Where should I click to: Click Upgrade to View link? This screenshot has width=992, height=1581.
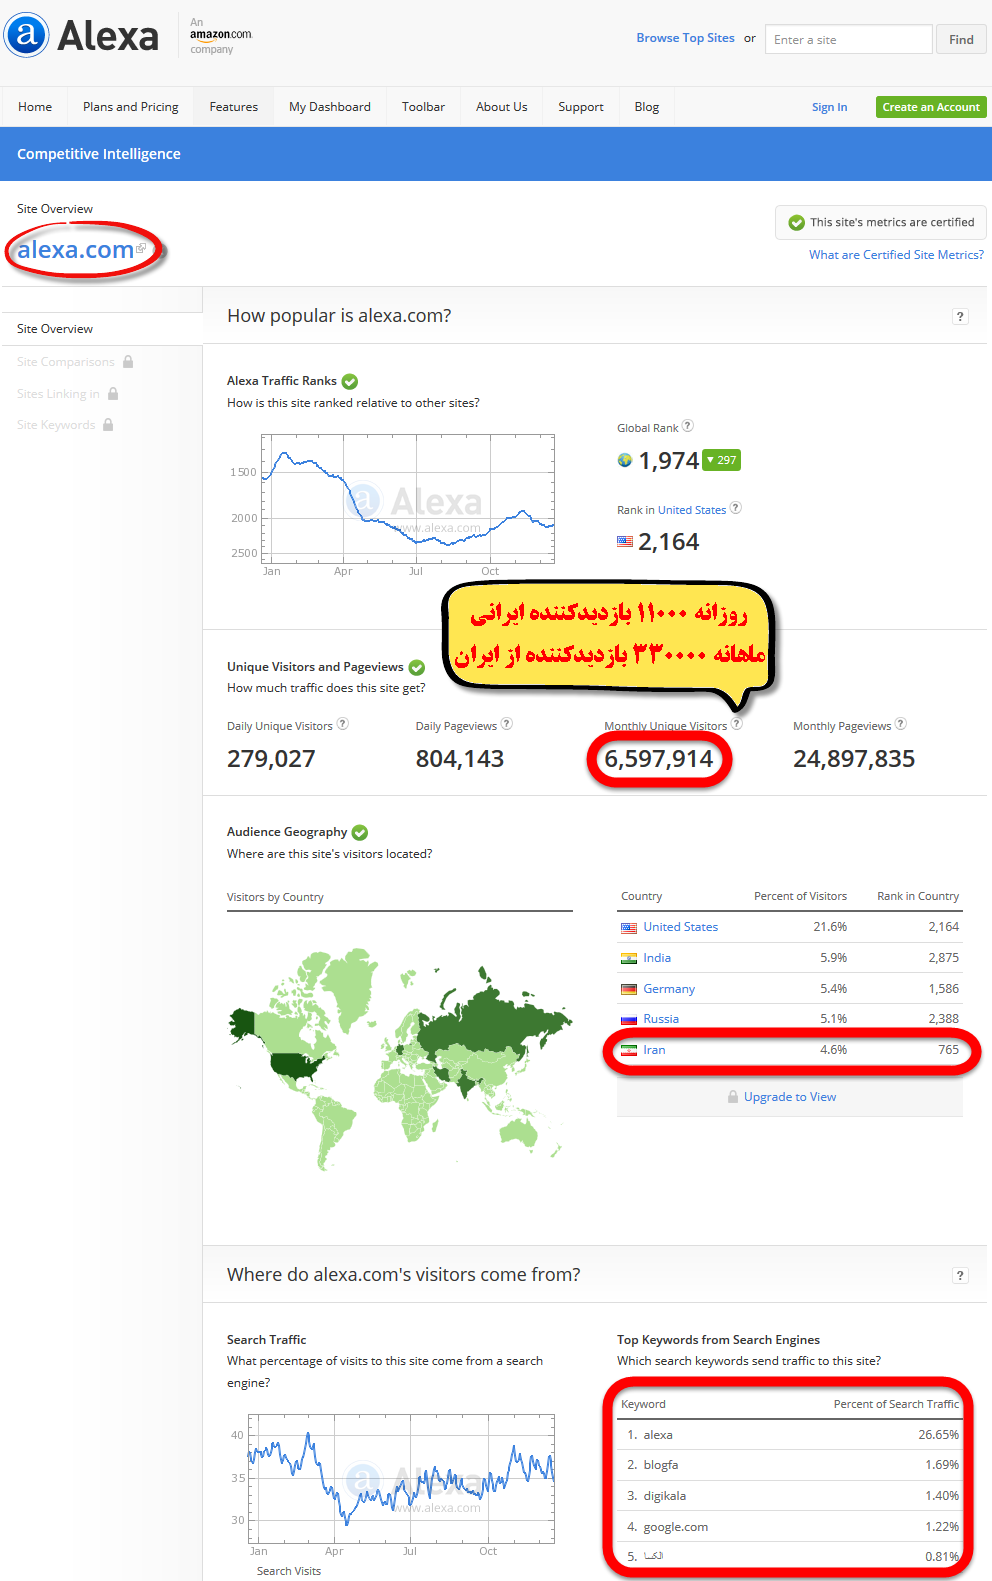click(x=790, y=1097)
